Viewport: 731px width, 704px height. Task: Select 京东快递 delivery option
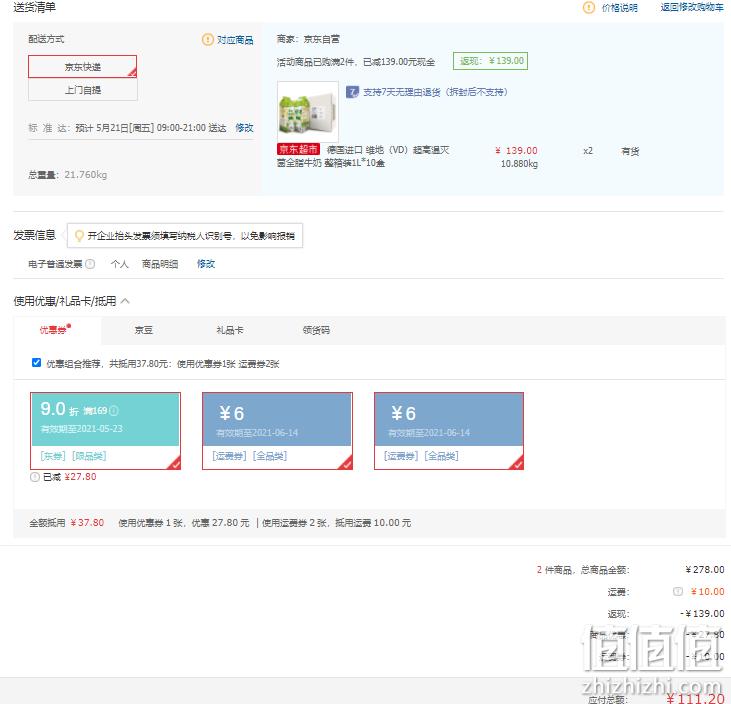tap(83, 67)
